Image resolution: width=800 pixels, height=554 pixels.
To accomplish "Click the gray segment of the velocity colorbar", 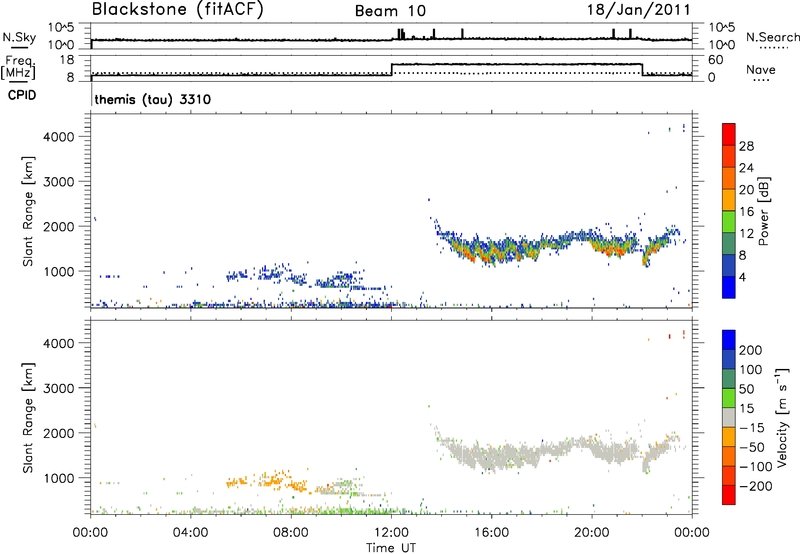I will click(729, 417).
